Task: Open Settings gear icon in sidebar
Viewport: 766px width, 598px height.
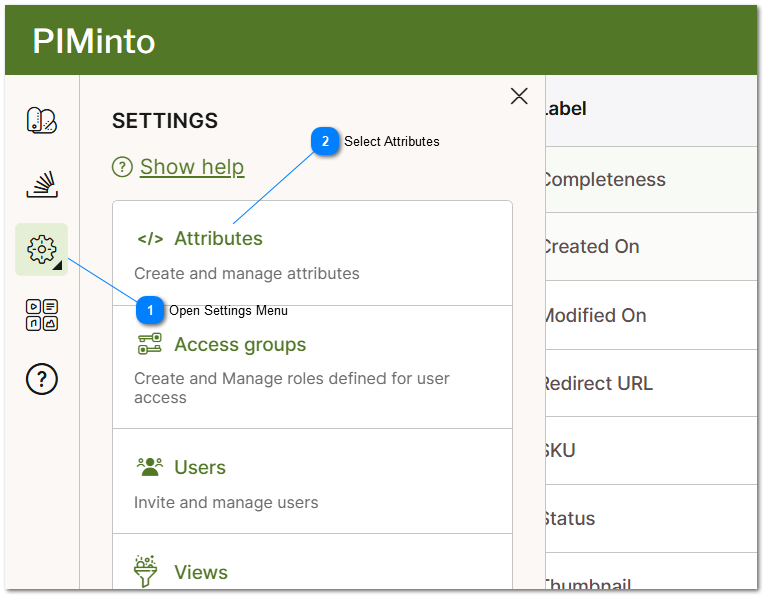Action: pos(42,250)
